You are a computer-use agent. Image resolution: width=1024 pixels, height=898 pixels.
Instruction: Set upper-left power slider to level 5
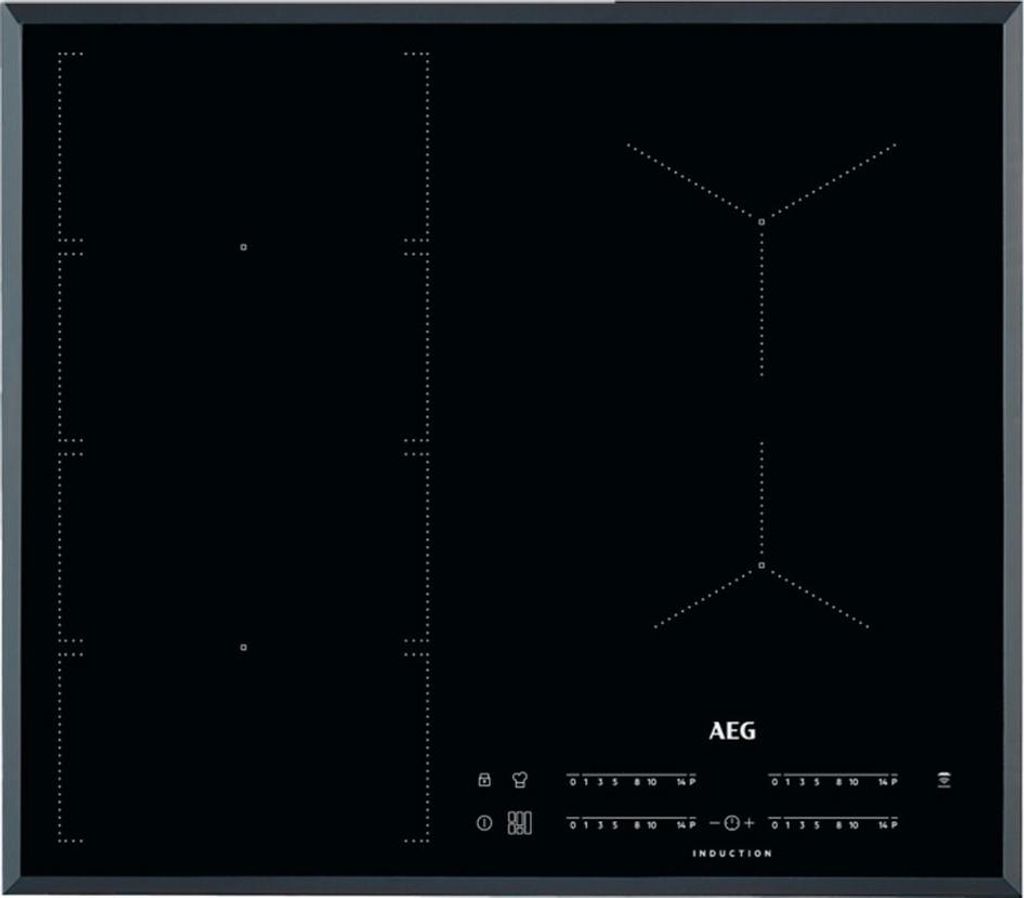click(x=614, y=782)
